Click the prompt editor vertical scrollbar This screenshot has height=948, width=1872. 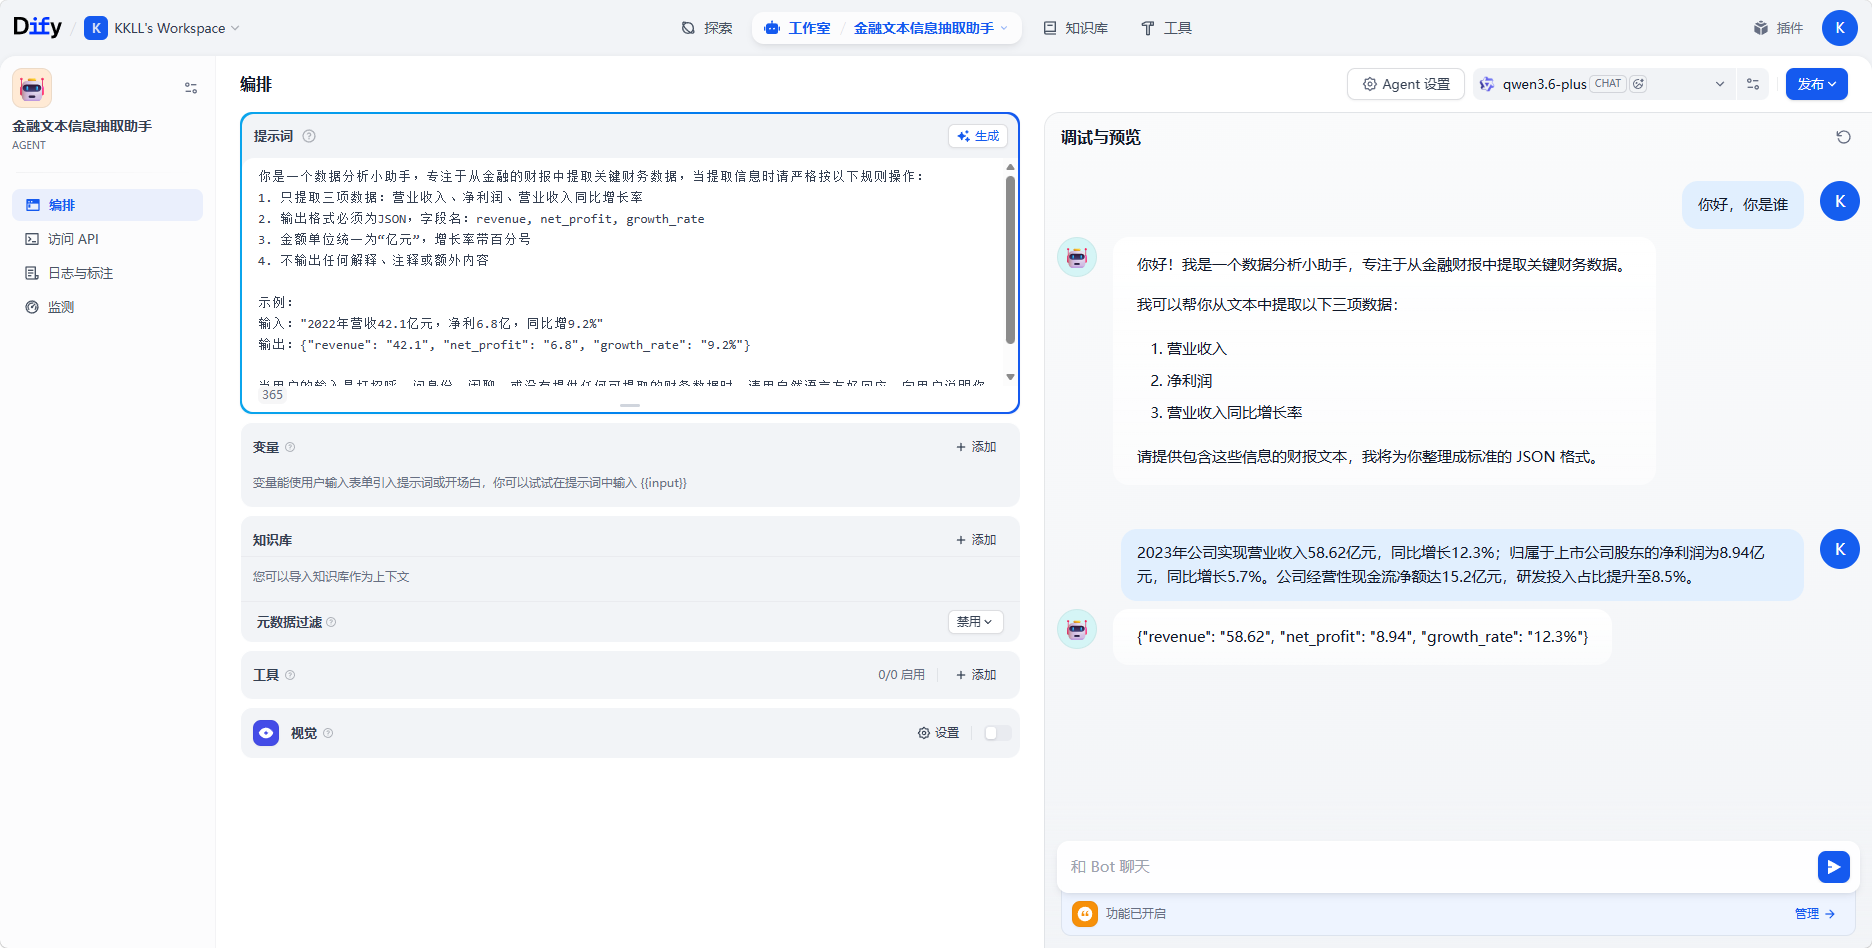click(1010, 260)
